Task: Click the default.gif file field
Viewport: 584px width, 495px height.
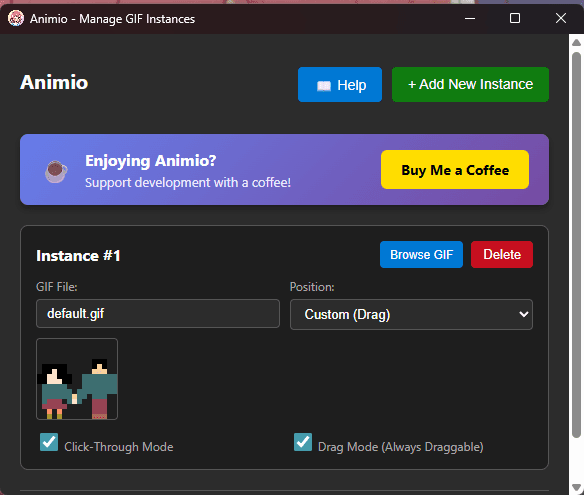Action: [158, 314]
